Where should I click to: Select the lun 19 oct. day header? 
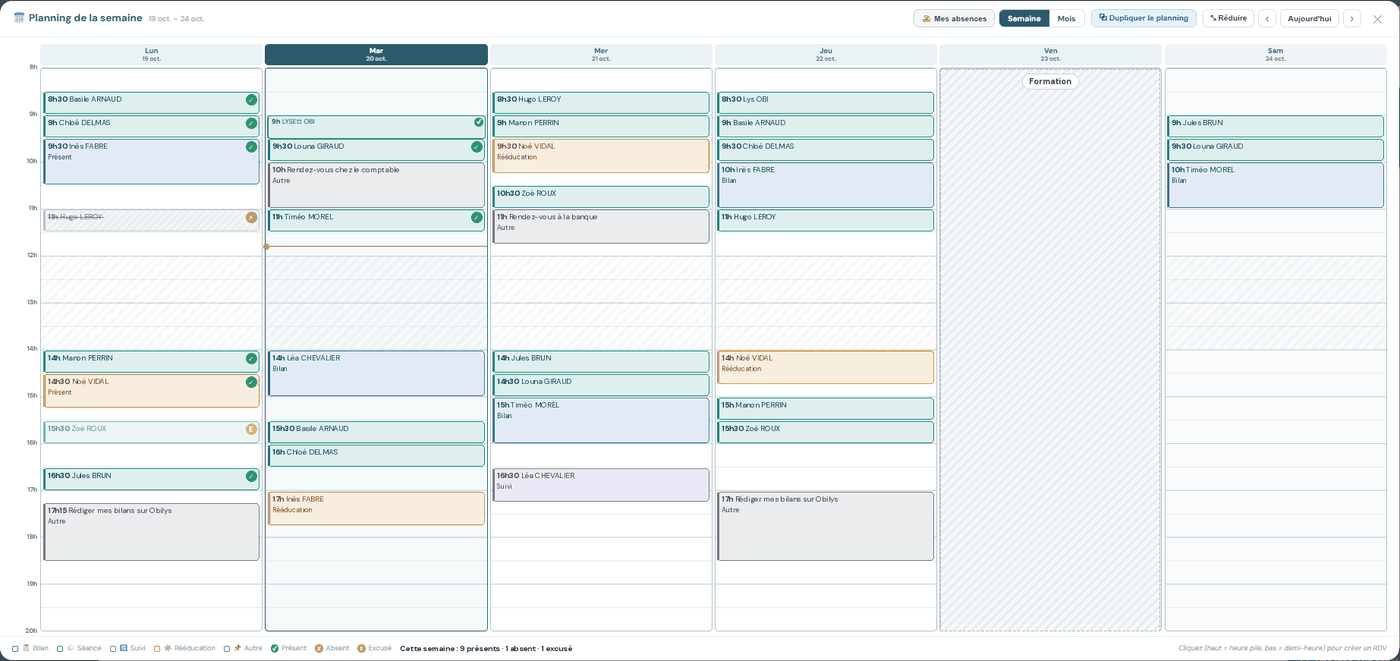coord(151,54)
